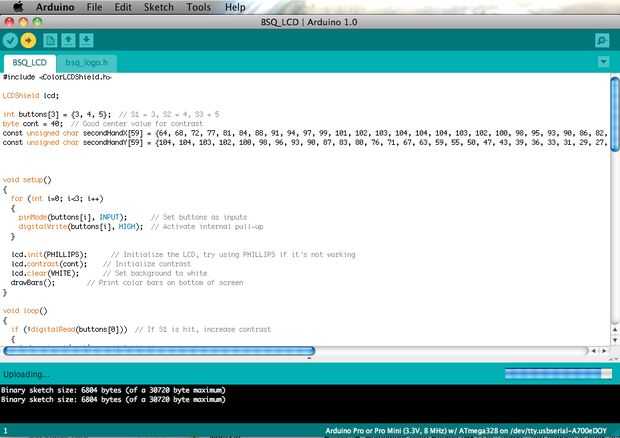The width and height of the screenshot is (620, 438).
Task: Click the 'LCDShield lcd;' declaration line
Action: [x=31, y=96]
